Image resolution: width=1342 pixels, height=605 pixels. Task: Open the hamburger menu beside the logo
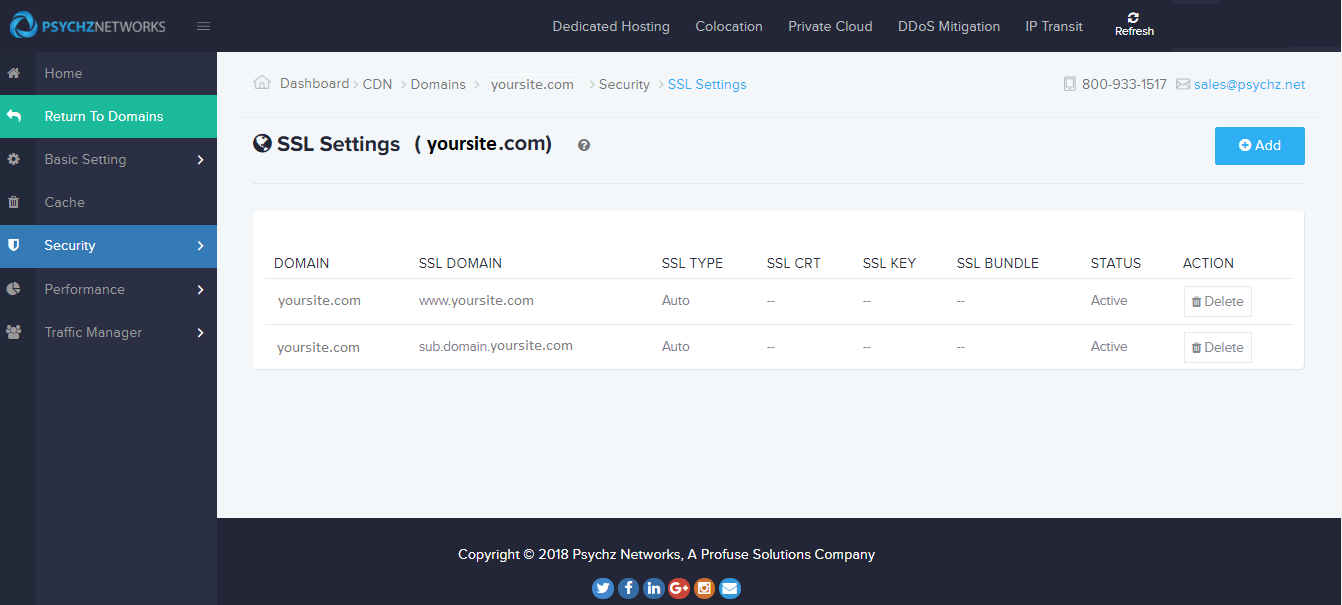coord(204,27)
